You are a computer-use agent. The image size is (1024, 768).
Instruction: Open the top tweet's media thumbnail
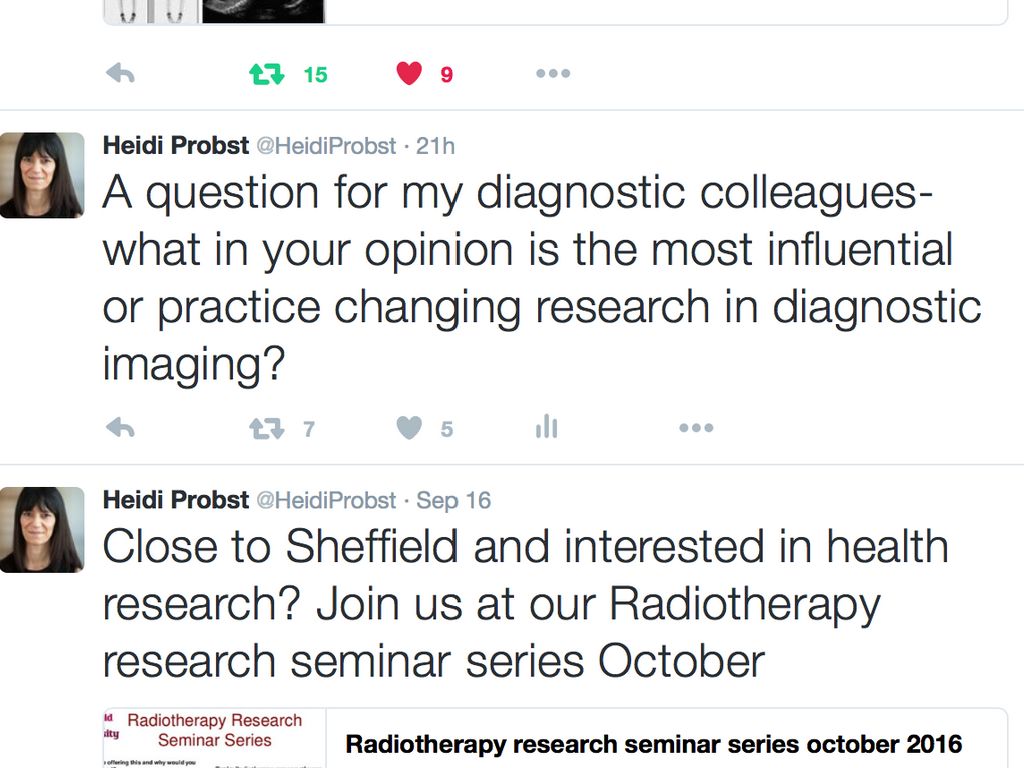(x=214, y=11)
